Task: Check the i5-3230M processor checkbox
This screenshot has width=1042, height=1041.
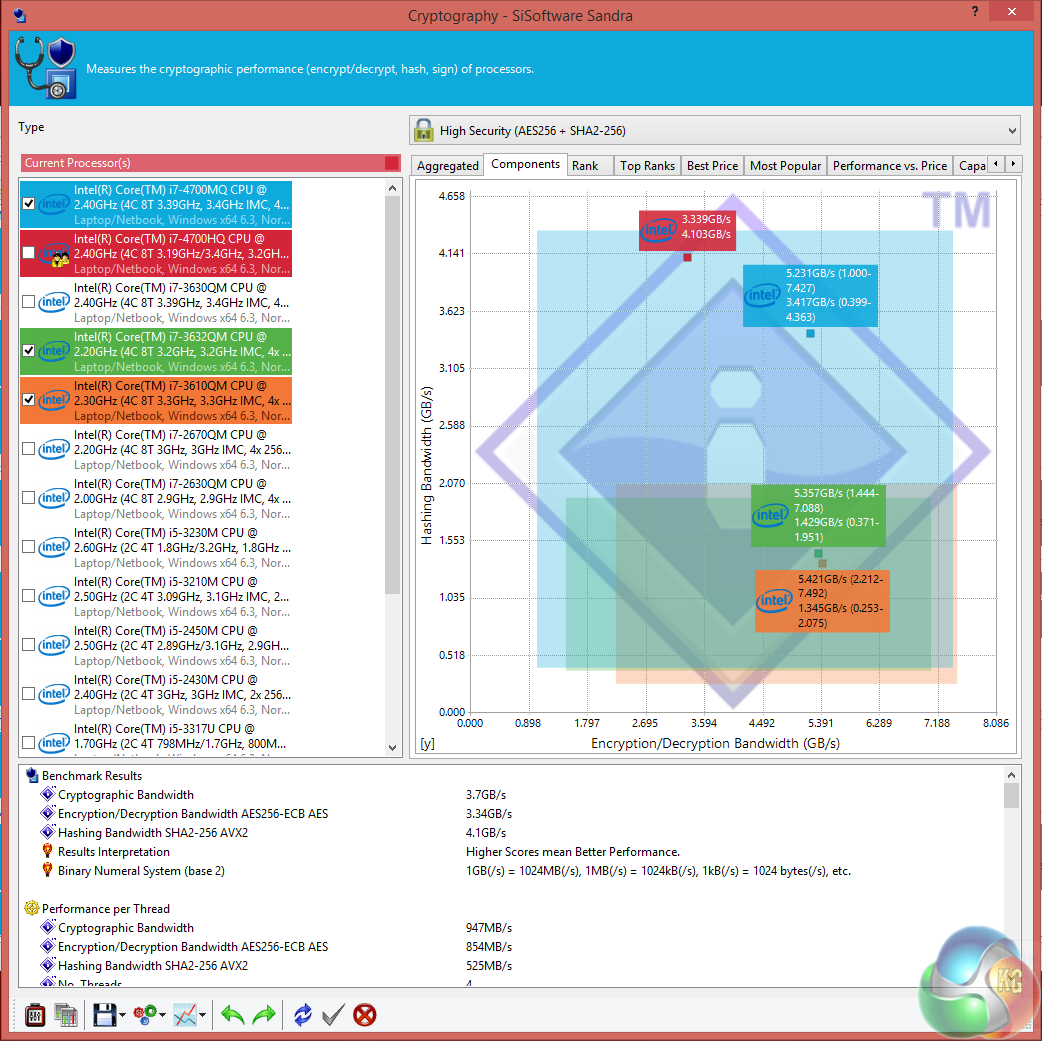Action: click(x=29, y=546)
